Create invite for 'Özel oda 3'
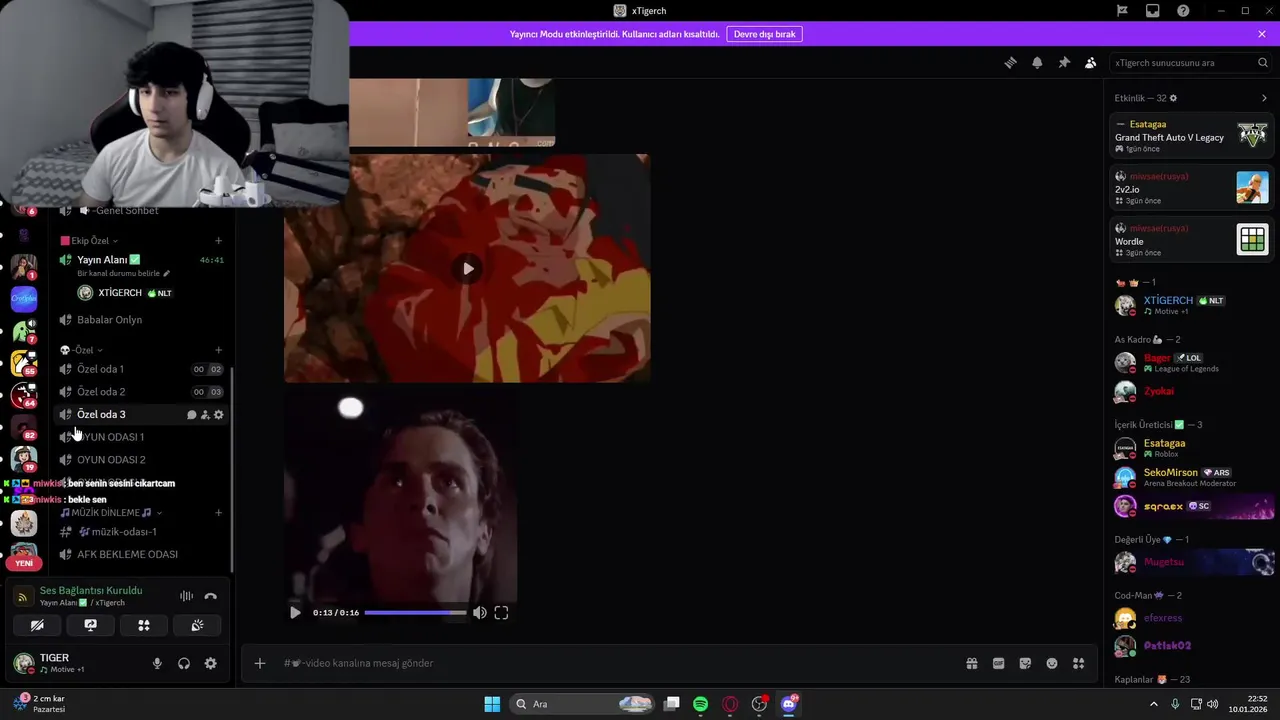 (205, 415)
